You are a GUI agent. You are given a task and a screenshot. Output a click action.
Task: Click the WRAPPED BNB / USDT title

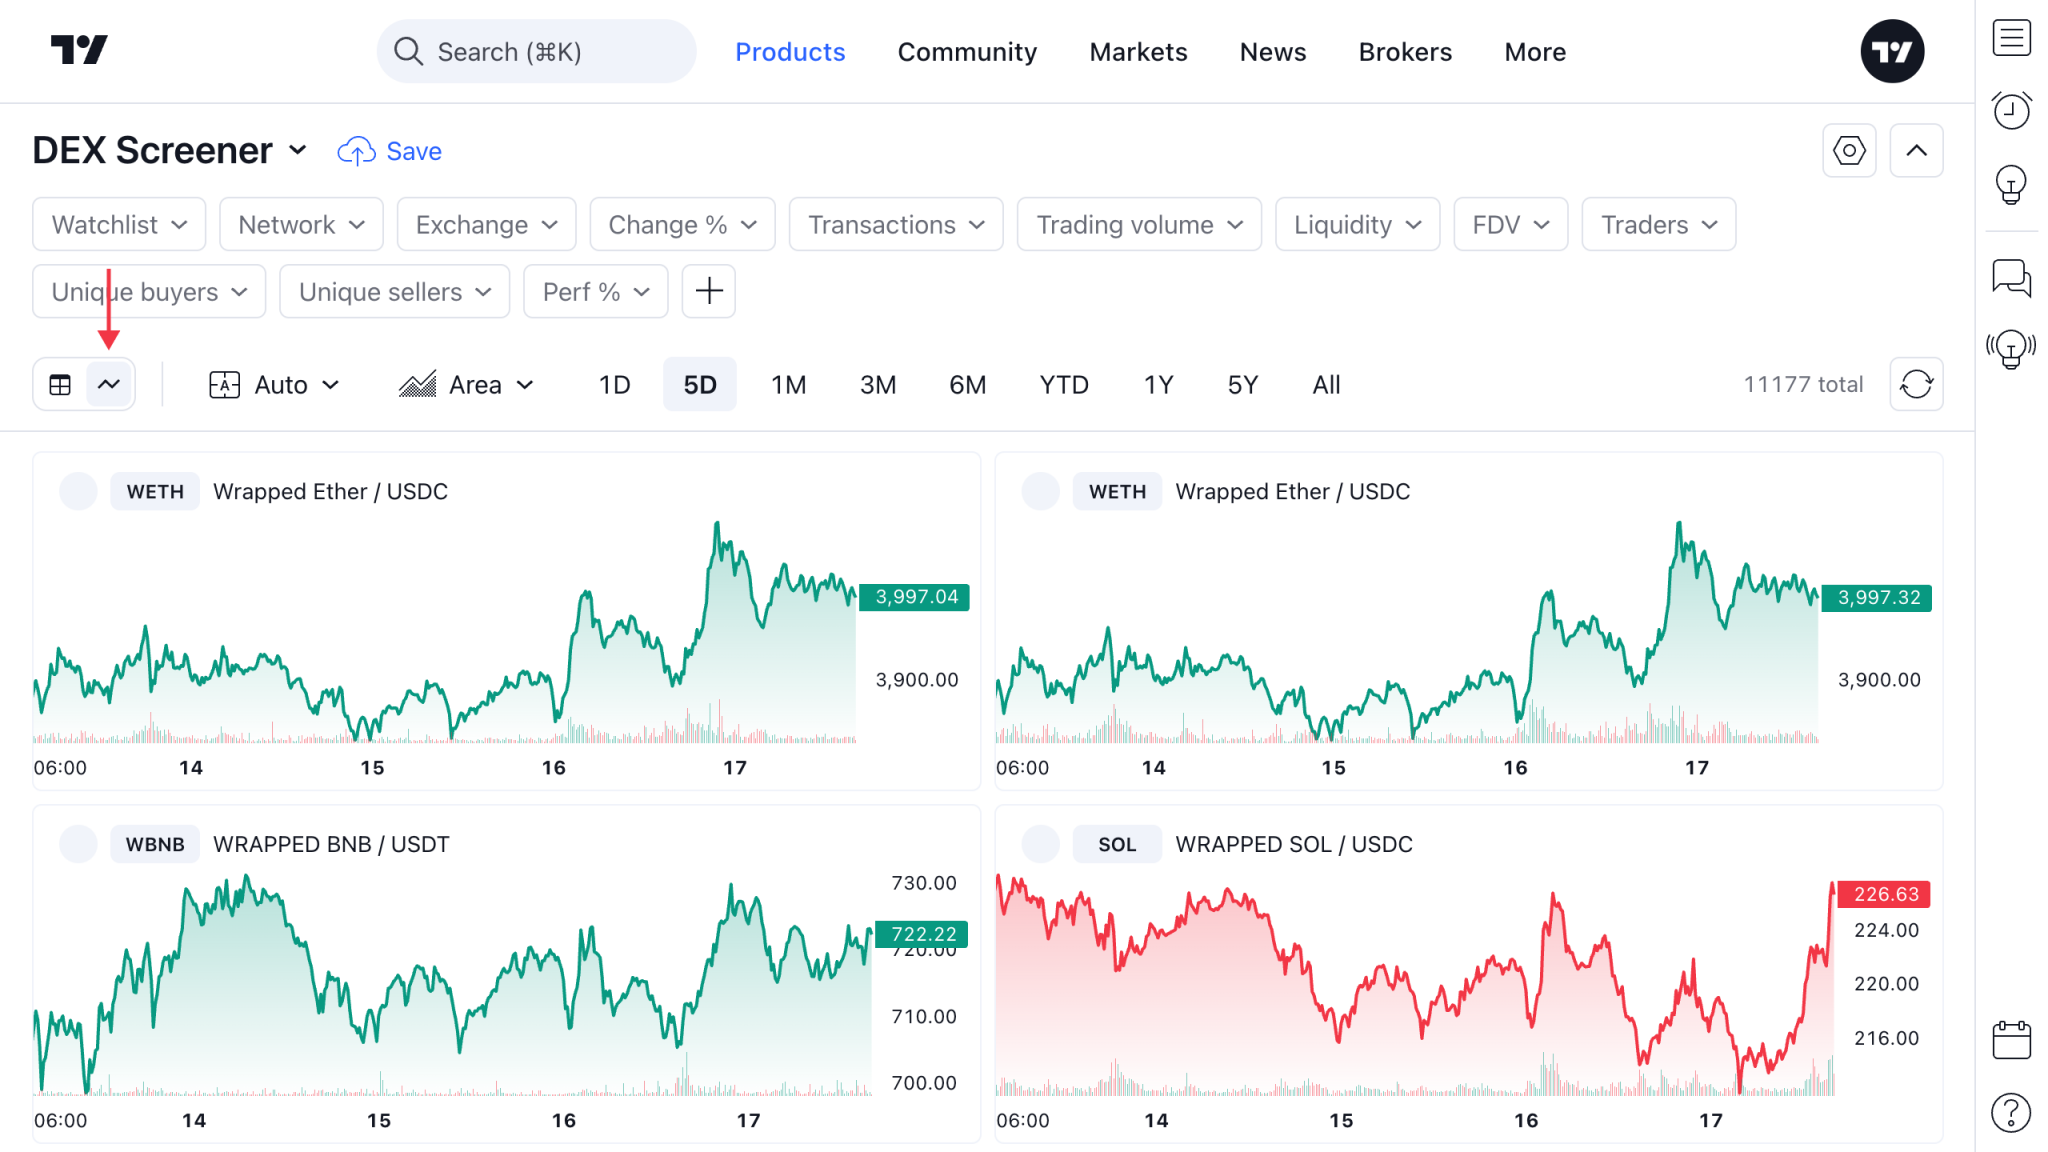331,844
